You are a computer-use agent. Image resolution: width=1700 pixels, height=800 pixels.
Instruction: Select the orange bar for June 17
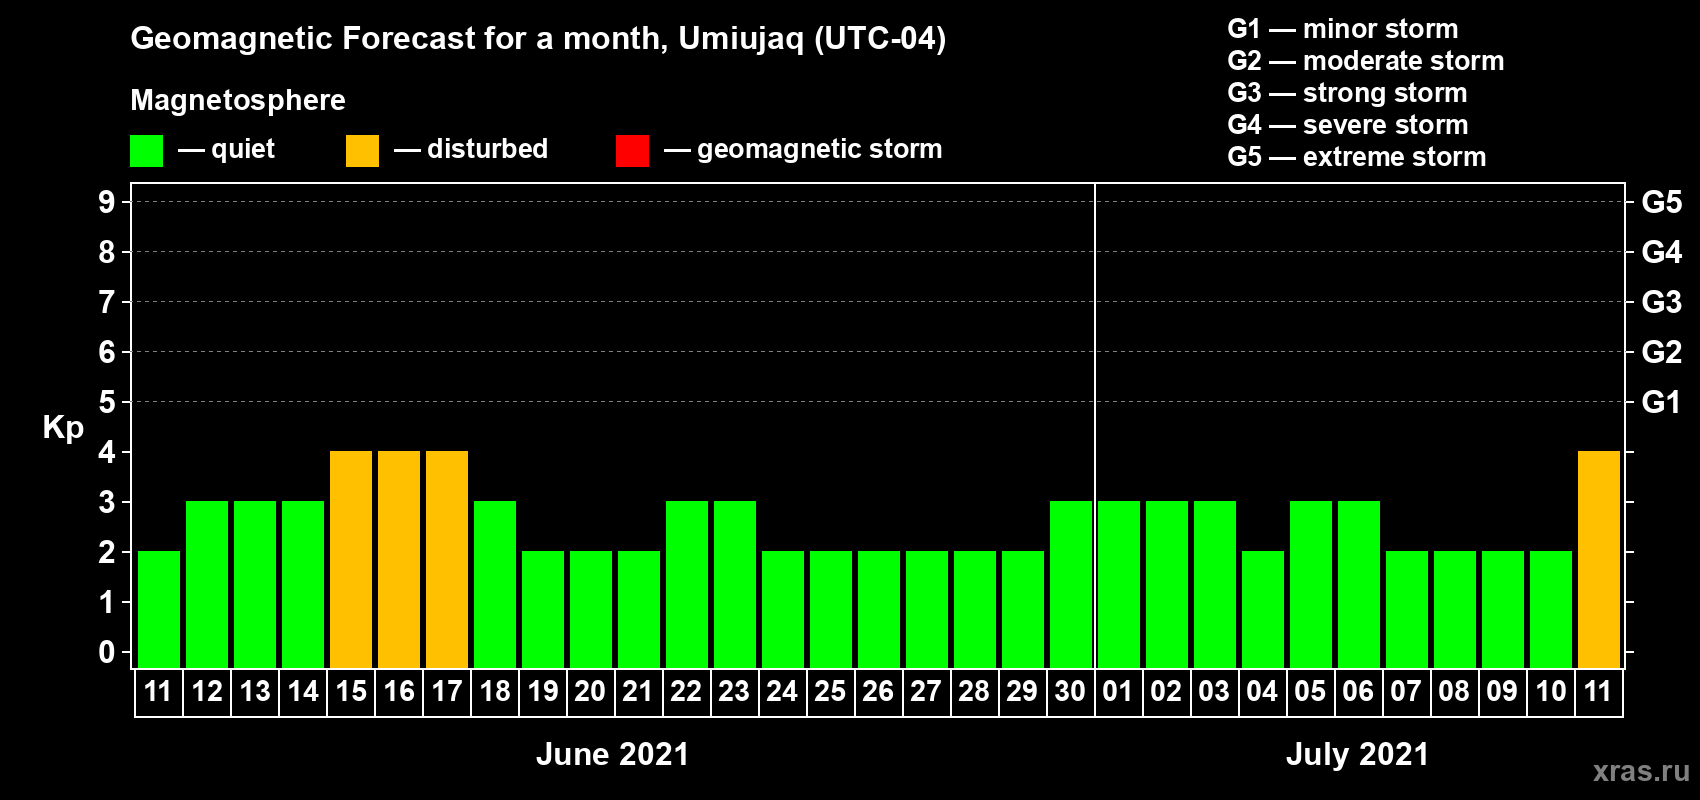click(447, 559)
